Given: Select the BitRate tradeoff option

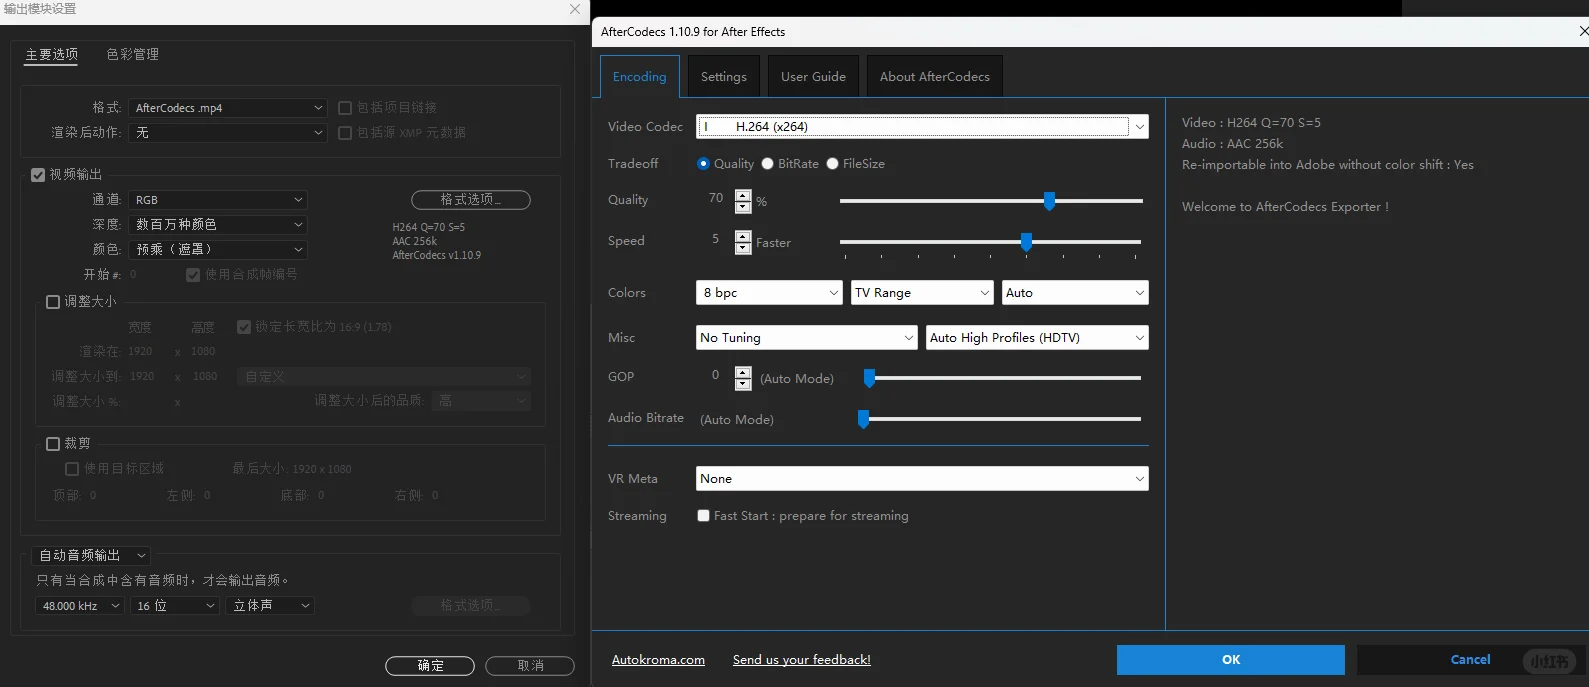Looking at the screenshot, I should (x=768, y=164).
